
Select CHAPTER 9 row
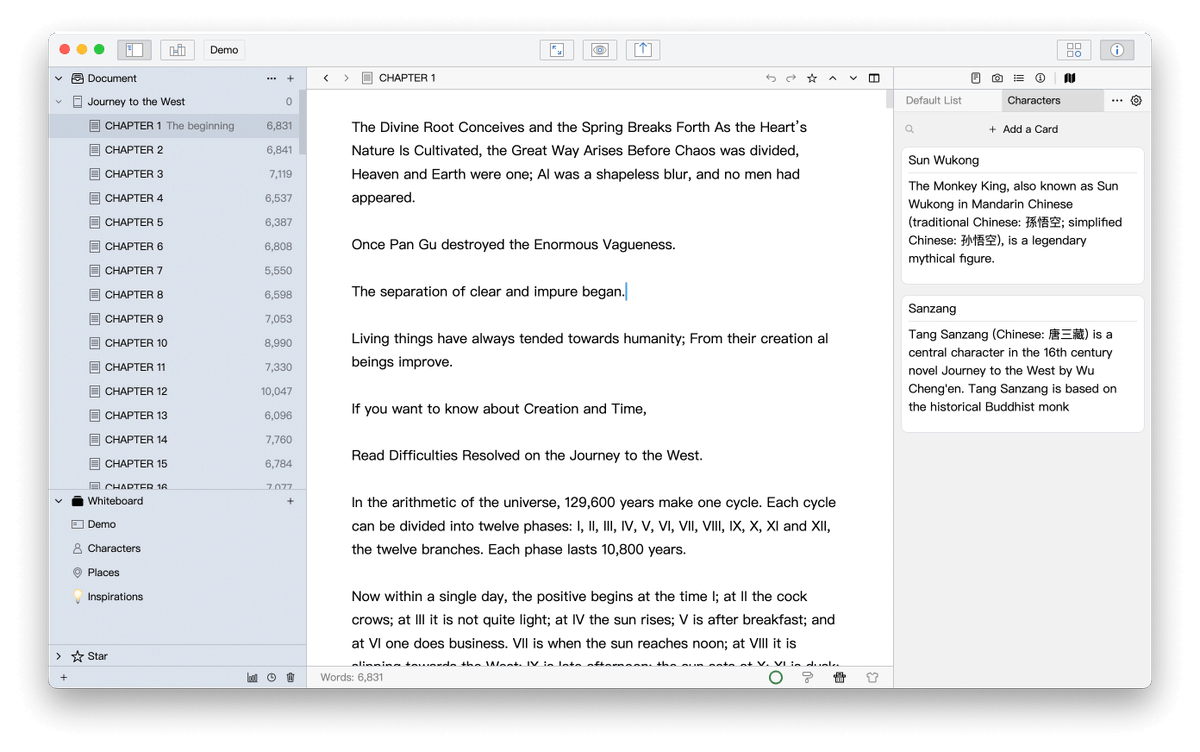pyautogui.click(x=175, y=319)
